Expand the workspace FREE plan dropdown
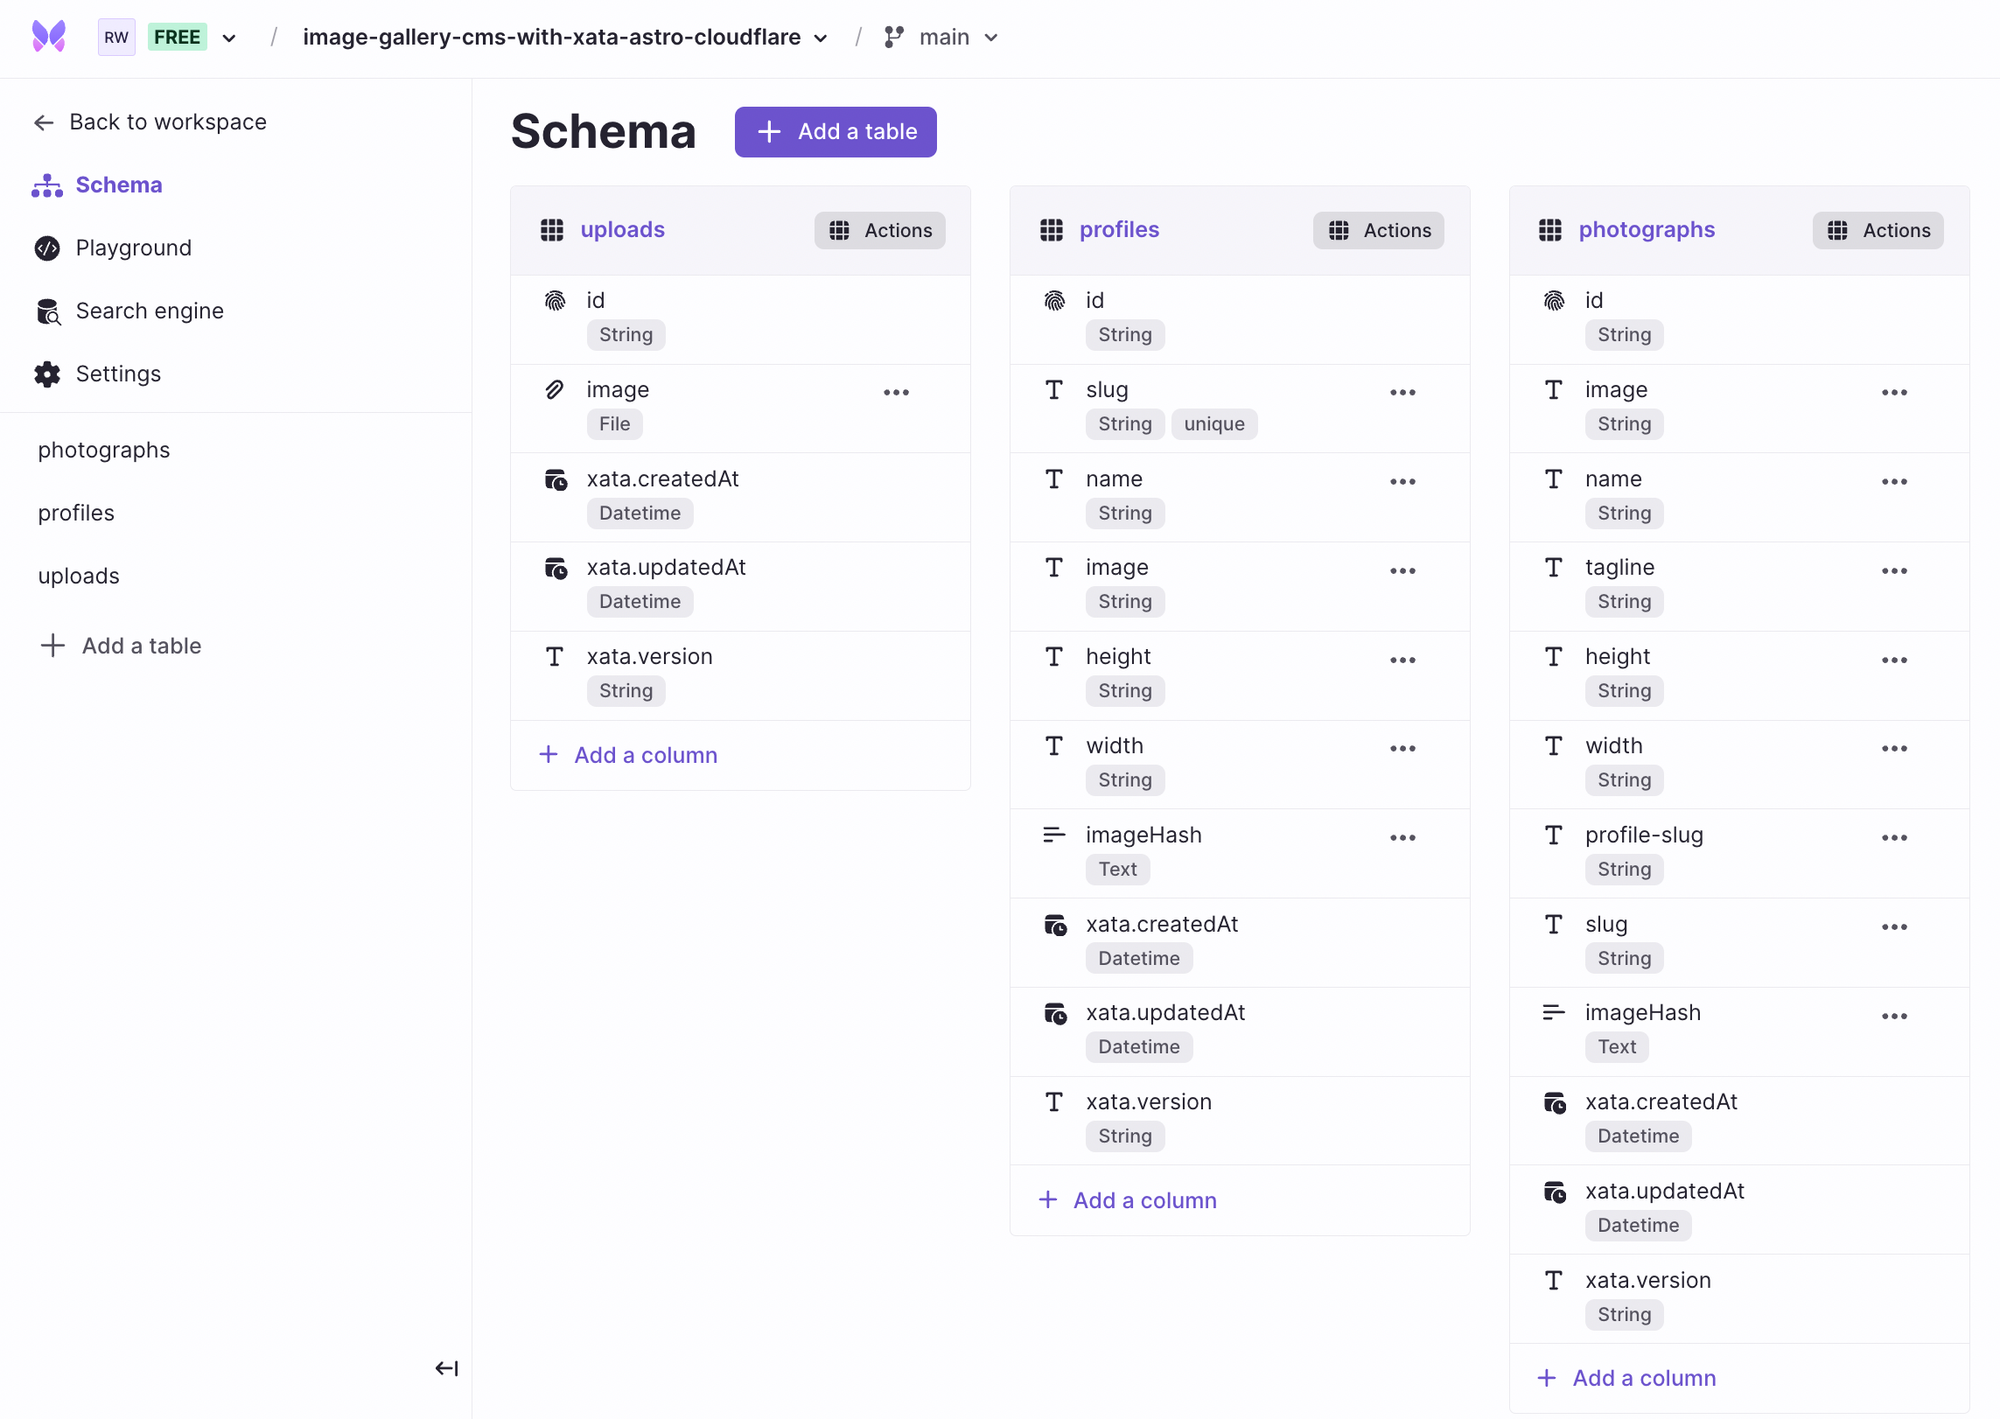Viewport: 2000px width, 1419px height. [229, 38]
